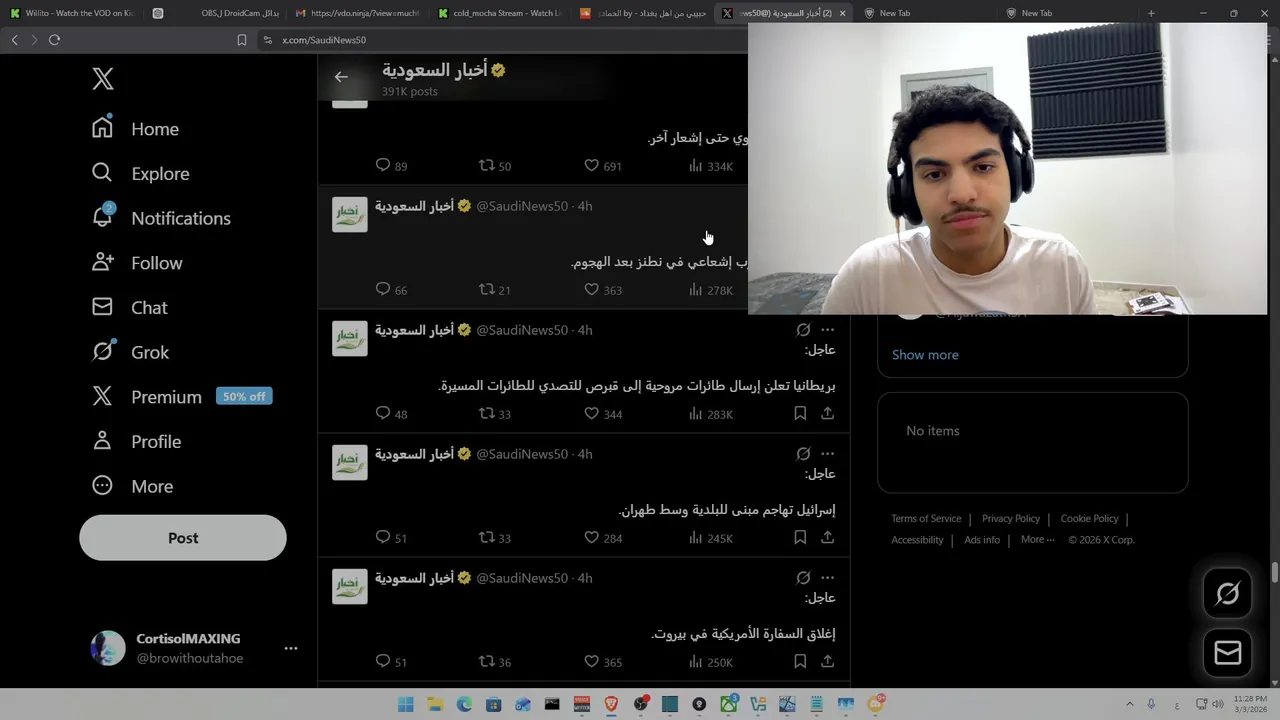Open Notifications in the sidebar
The height and width of the screenshot is (720, 1280).
pyautogui.click(x=161, y=218)
